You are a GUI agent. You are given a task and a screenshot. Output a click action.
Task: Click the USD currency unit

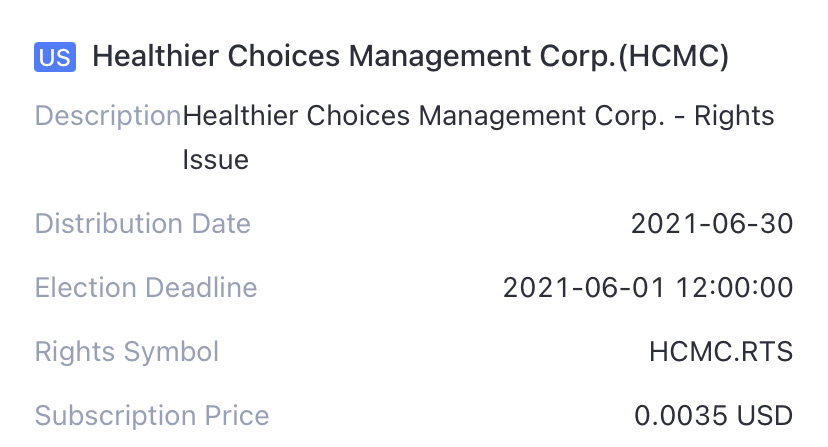pos(765,415)
